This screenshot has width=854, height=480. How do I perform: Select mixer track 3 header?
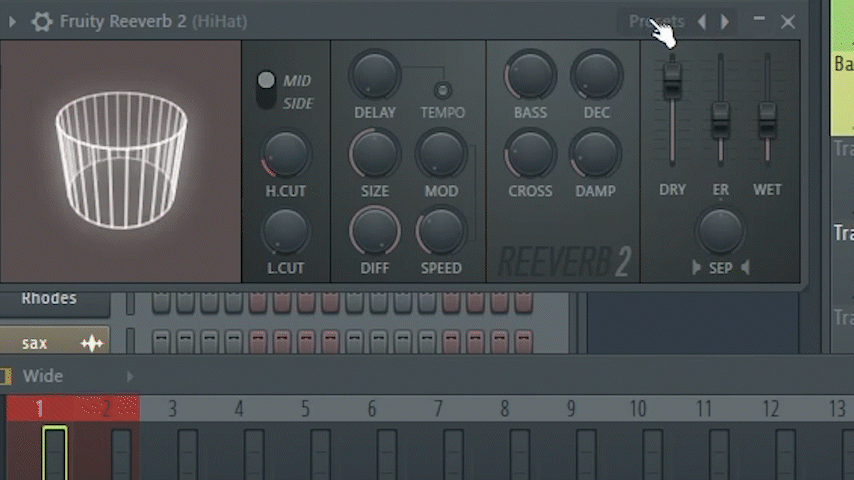pyautogui.click(x=172, y=408)
